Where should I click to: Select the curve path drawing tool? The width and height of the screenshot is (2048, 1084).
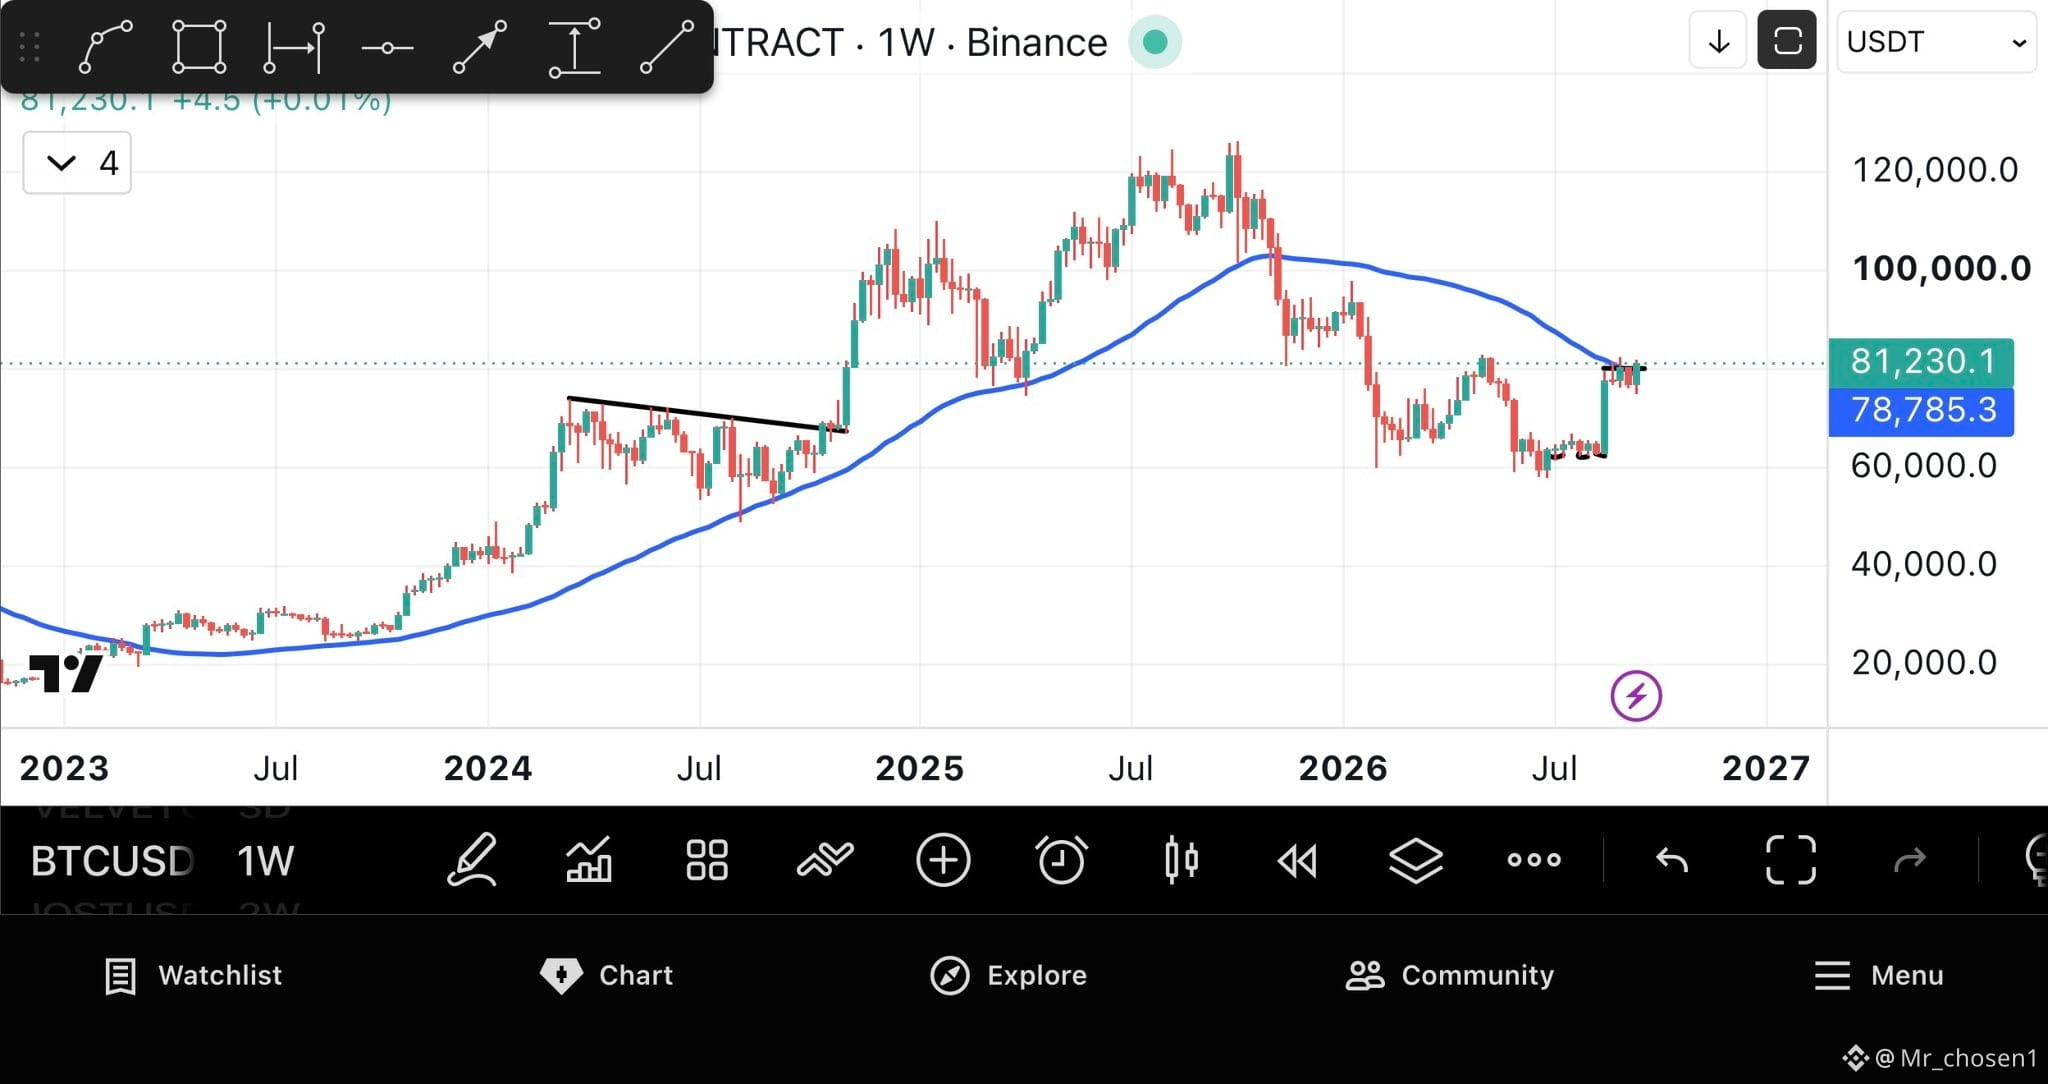[105, 47]
